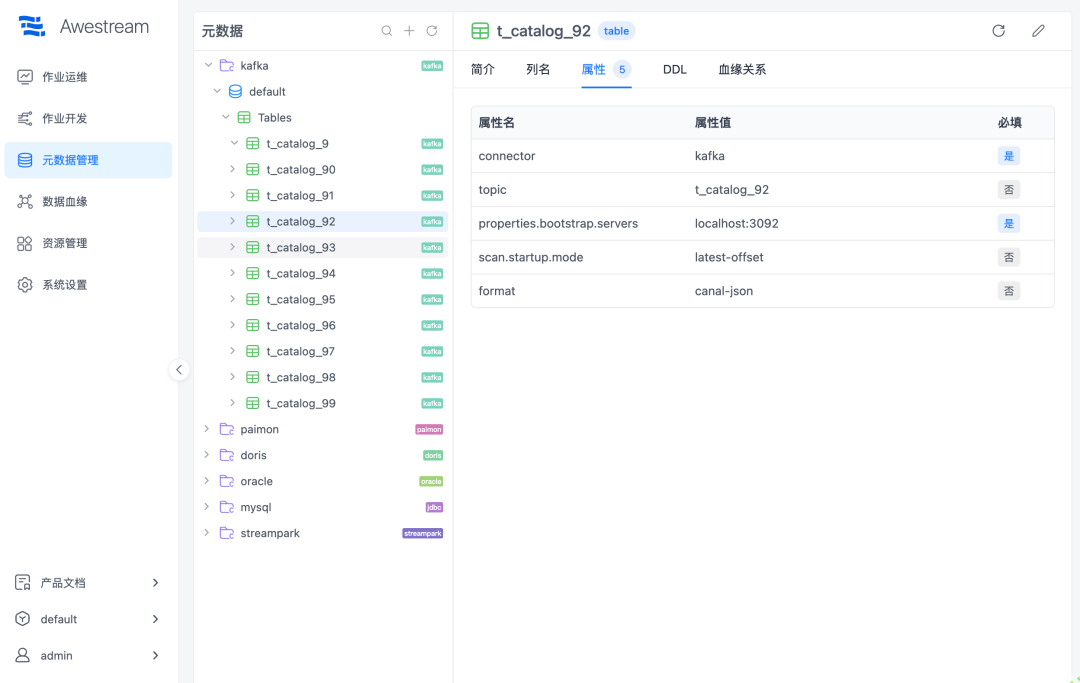1080x683 pixels.
Task: Click the doris tag badge
Action: click(433, 455)
